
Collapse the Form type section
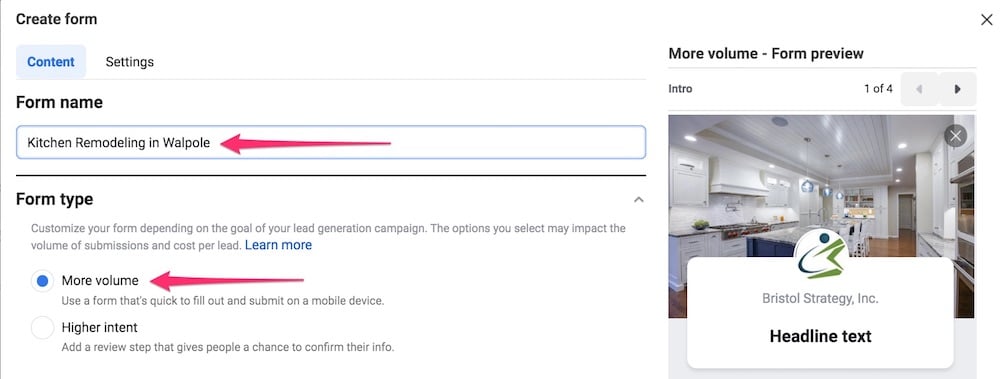(x=638, y=200)
